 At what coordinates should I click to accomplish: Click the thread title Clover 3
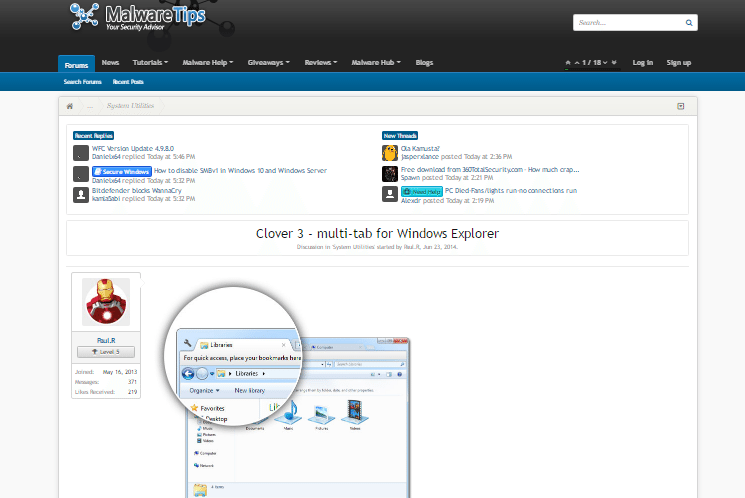click(377, 233)
